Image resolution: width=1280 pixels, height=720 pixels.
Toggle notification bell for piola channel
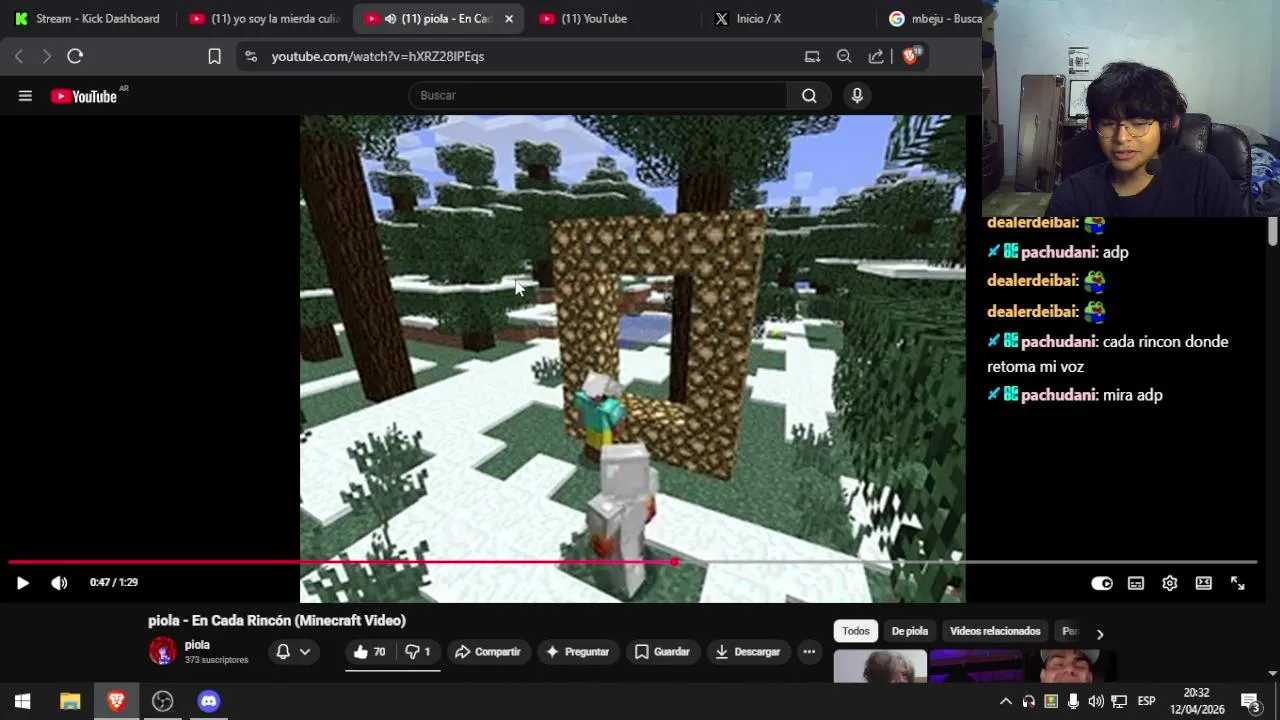pyautogui.click(x=283, y=651)
